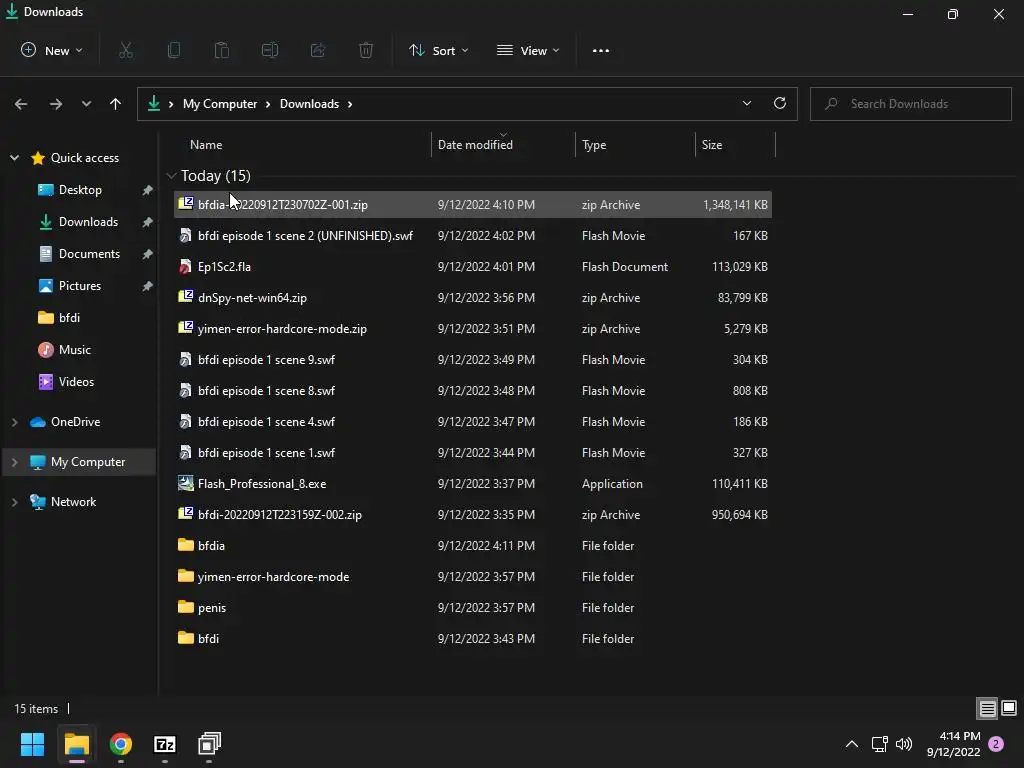Open the New dropdown menu

point(52,50)
